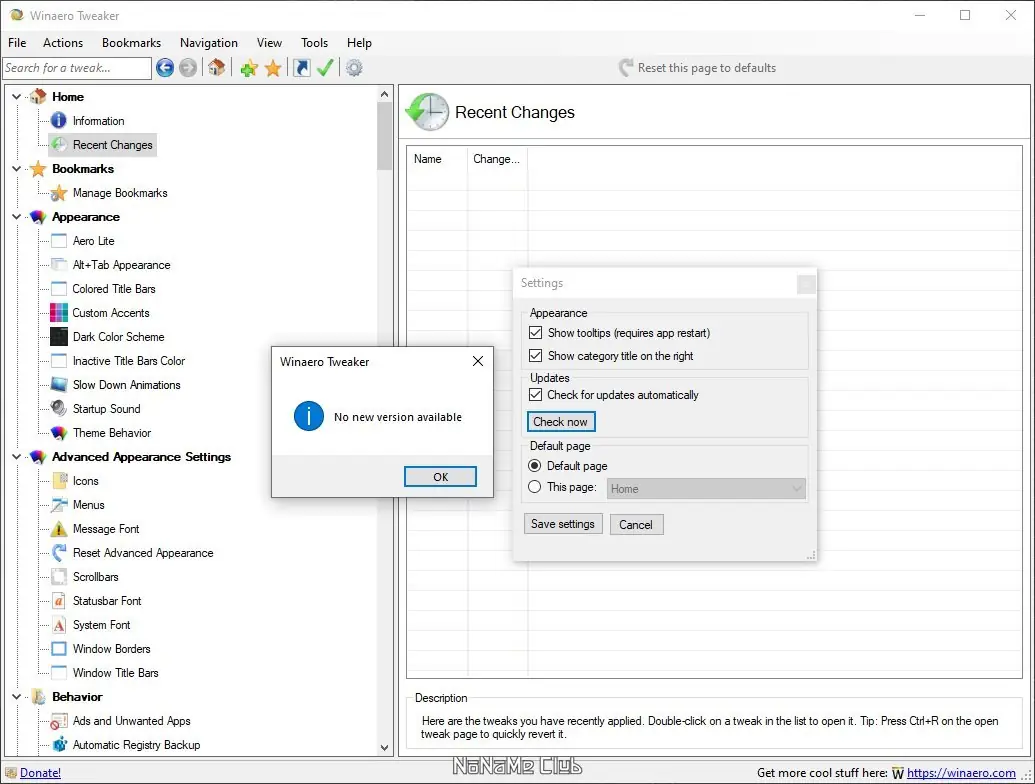Click the tree scrollbar down arrow
The width and height of the screenshot is (1035, 784).
click(x=385, y=748)
